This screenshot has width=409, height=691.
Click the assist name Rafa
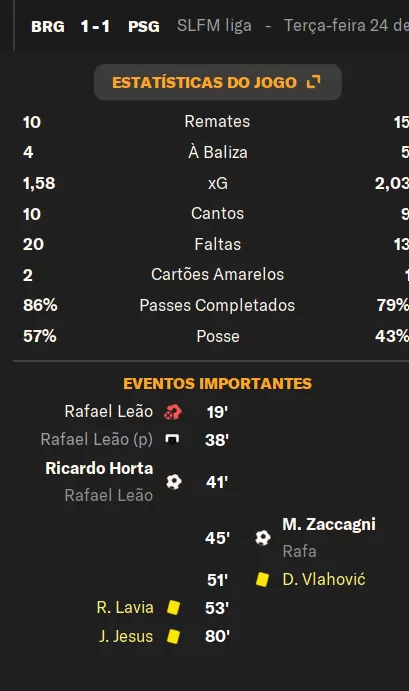(299, 551)
